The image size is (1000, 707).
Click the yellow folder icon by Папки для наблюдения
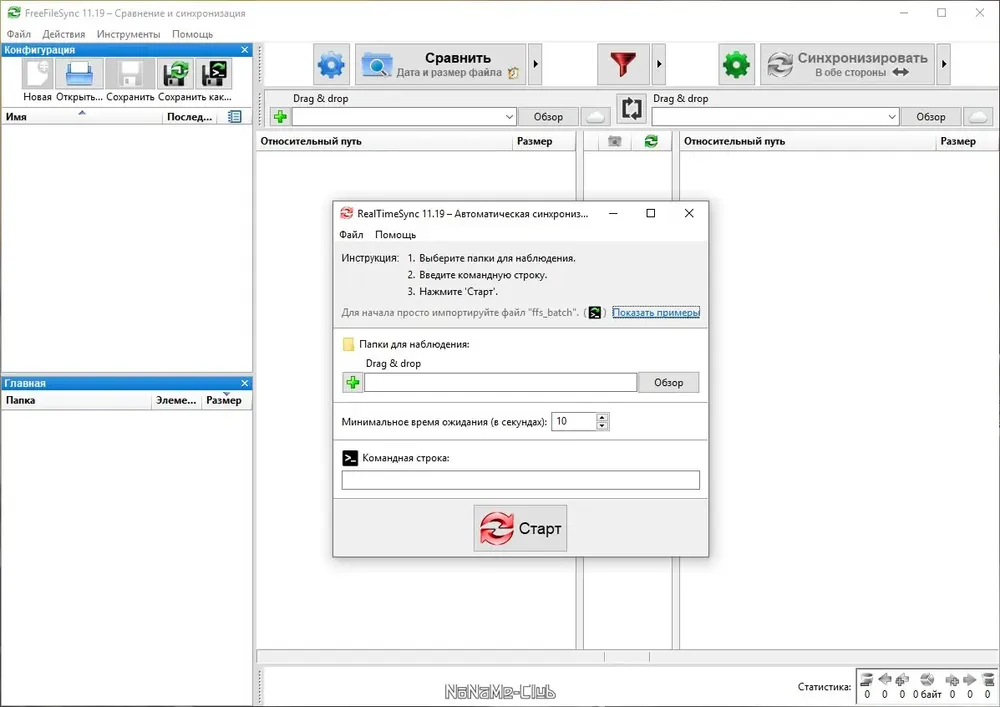pyautogui.click(x=348, y=344)
